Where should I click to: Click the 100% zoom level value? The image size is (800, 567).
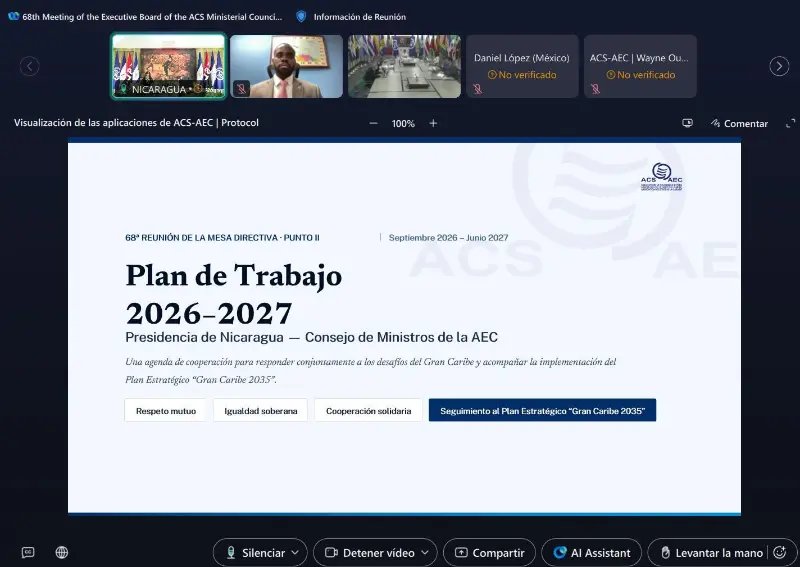[x=403, y=124]
